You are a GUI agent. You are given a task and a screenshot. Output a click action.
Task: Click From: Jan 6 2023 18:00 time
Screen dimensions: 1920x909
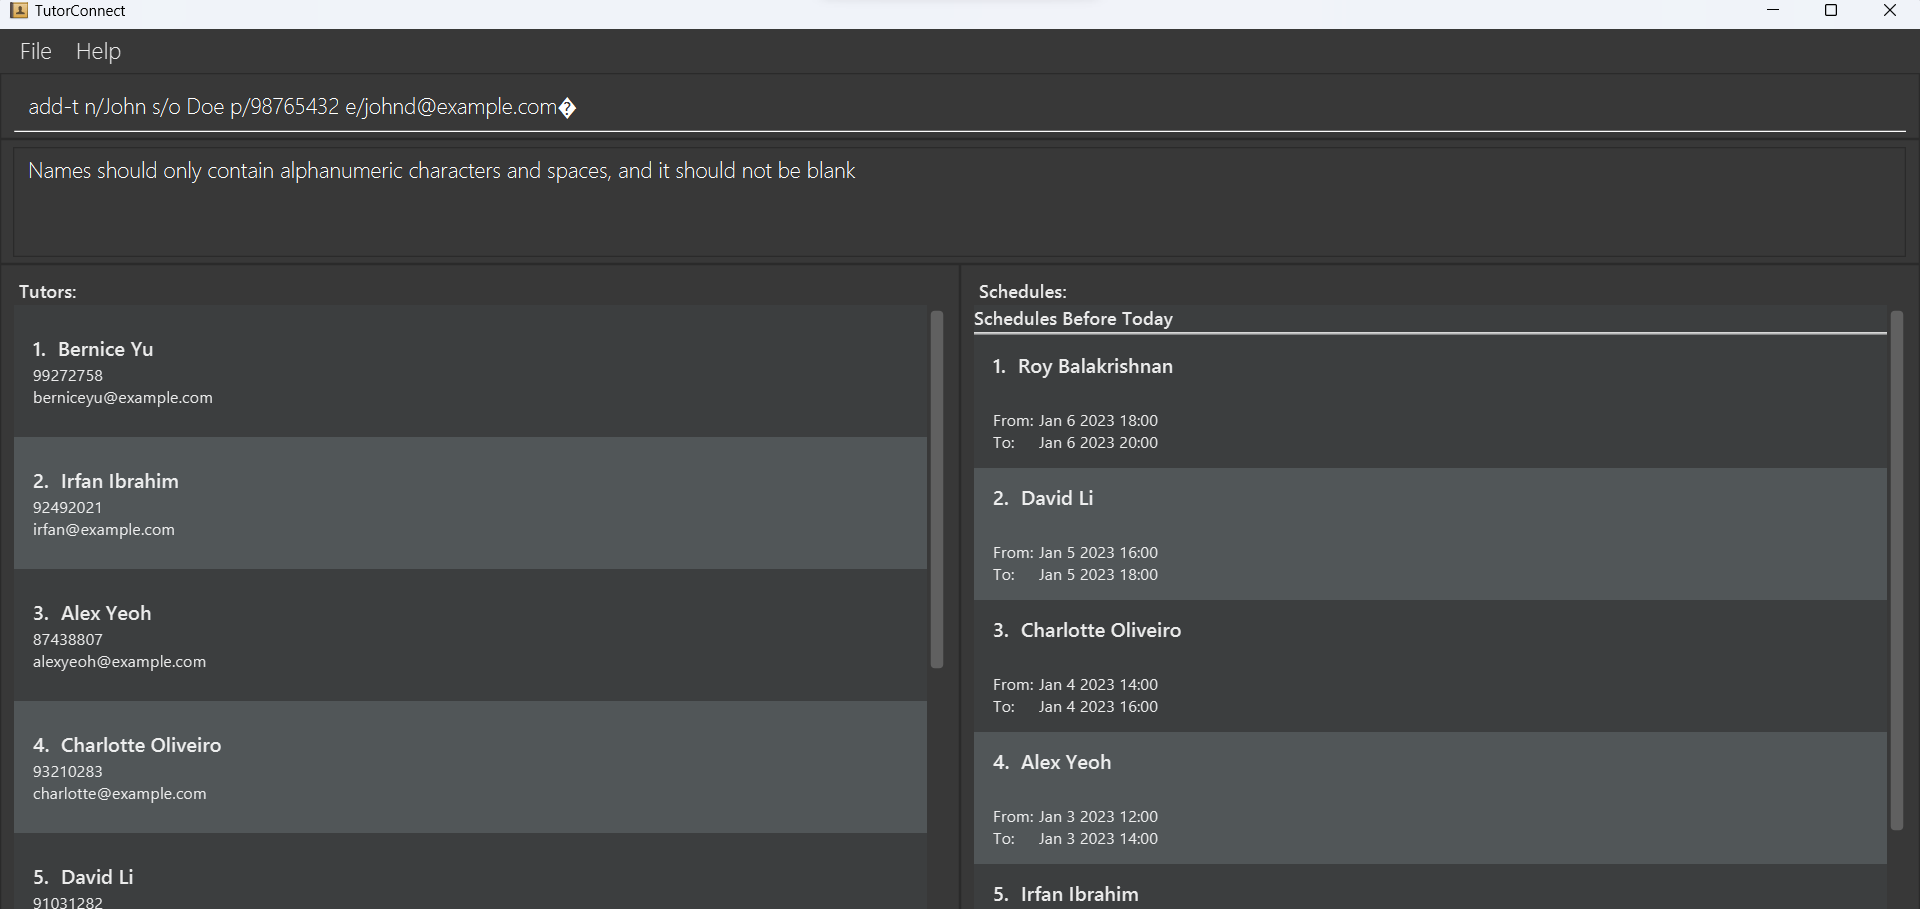point(1075,421)
